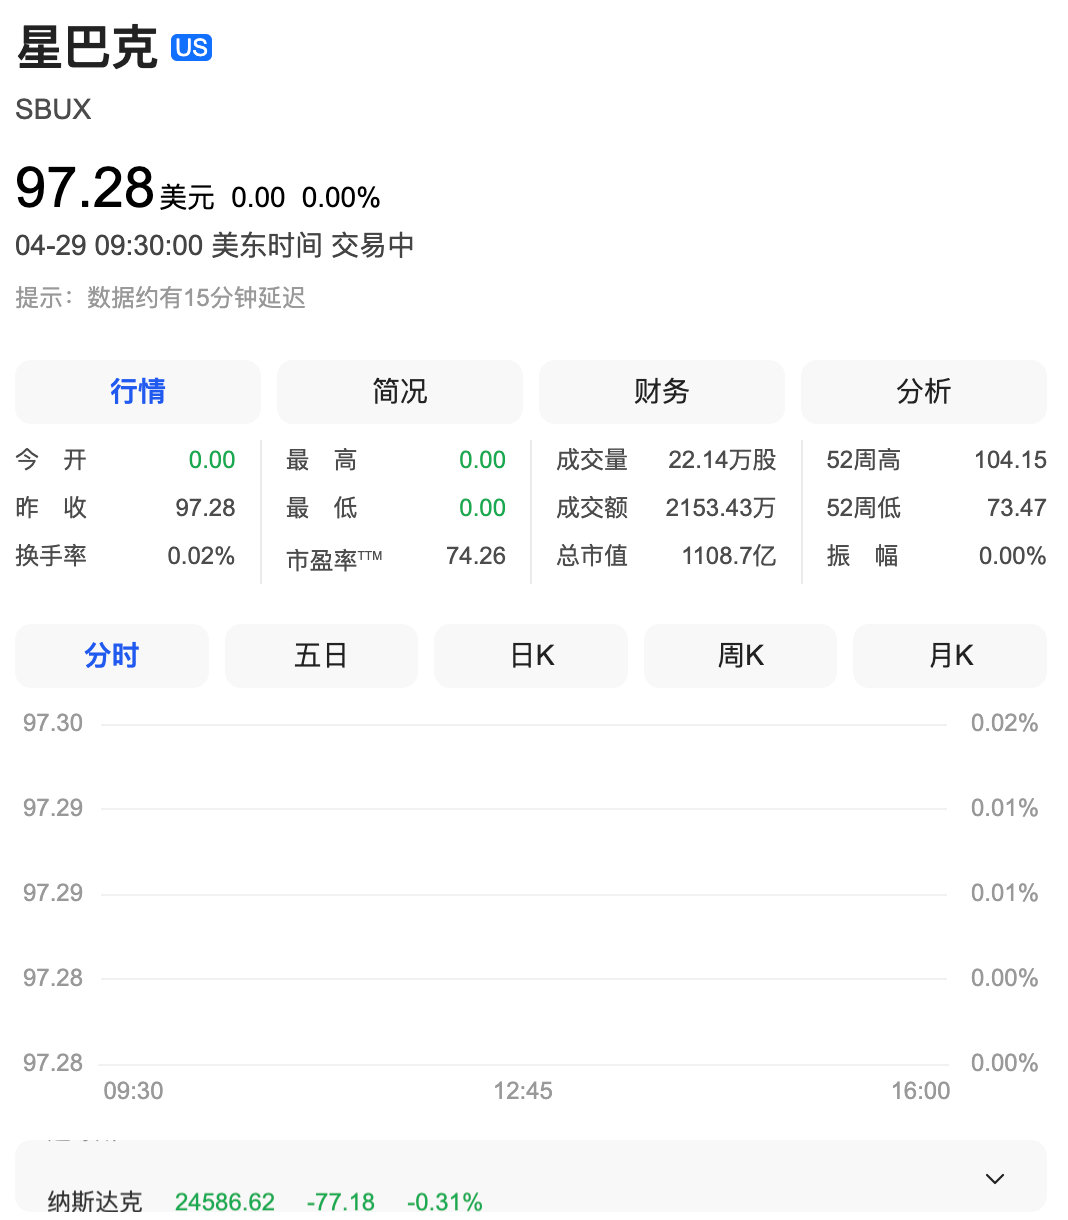Screen dimensions: 1068x1220
Task: Switch to the 五日 chart view
Action: pos(321,655)
